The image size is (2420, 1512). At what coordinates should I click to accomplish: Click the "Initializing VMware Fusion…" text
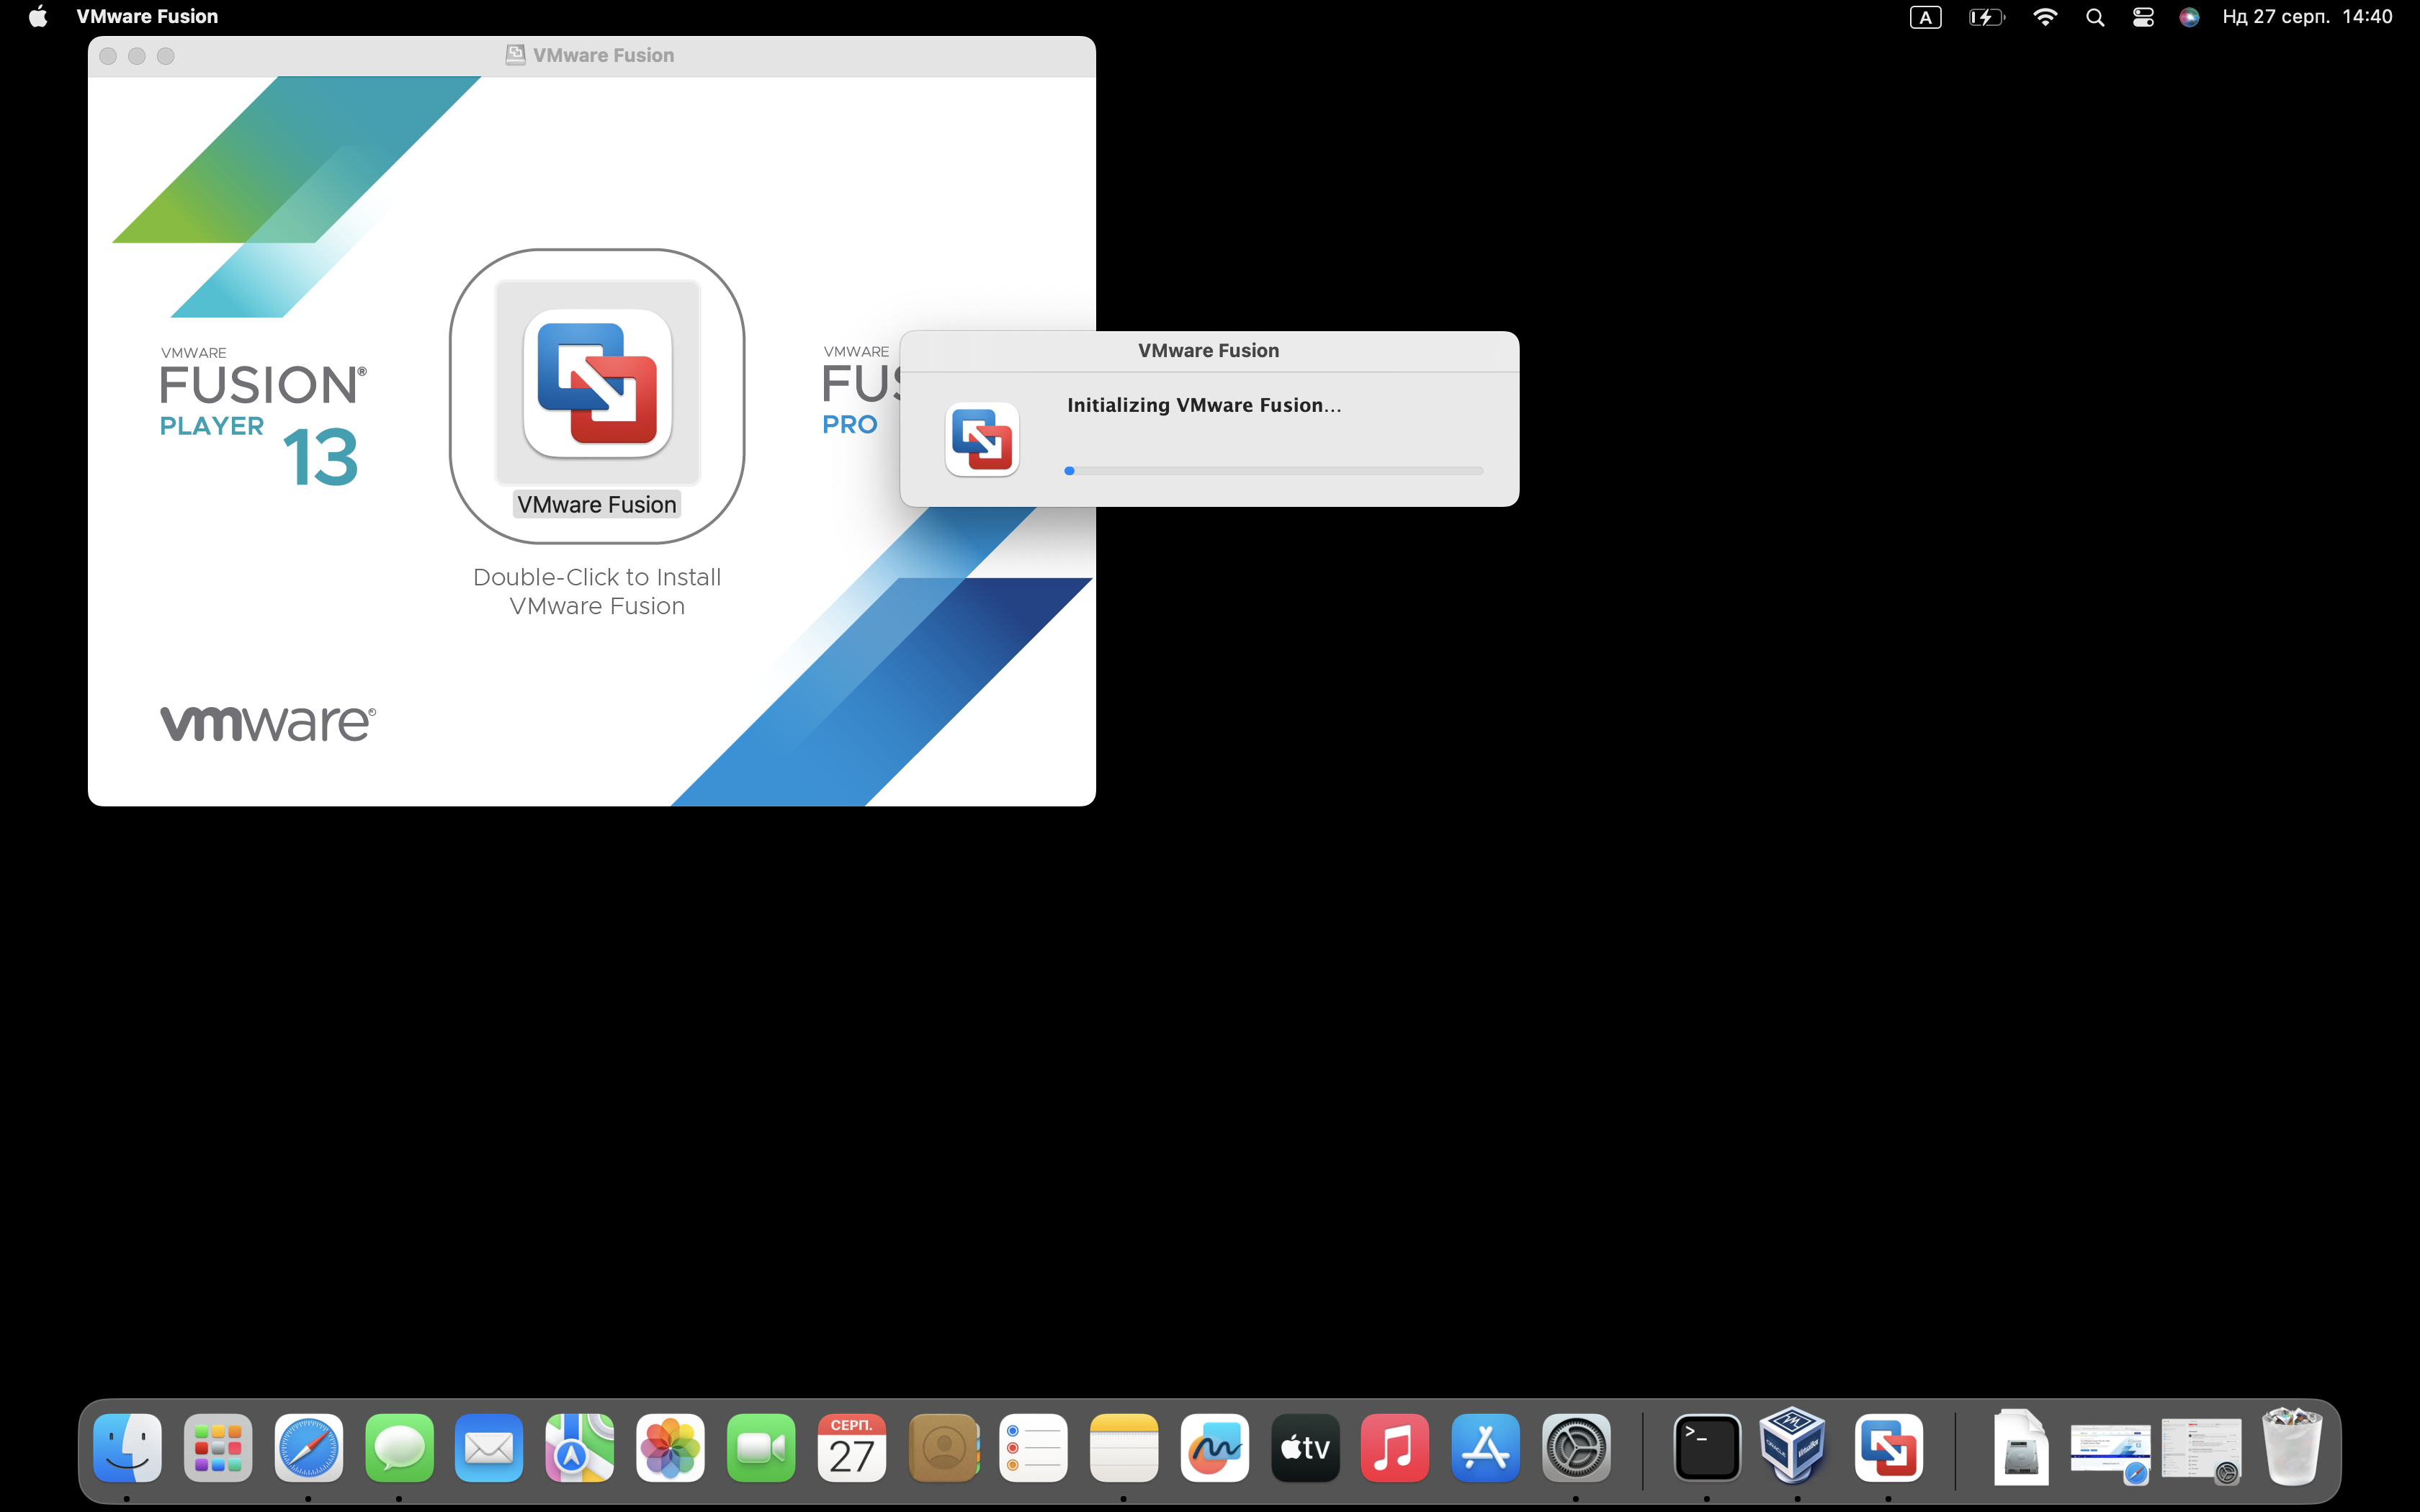[1204, 405]
